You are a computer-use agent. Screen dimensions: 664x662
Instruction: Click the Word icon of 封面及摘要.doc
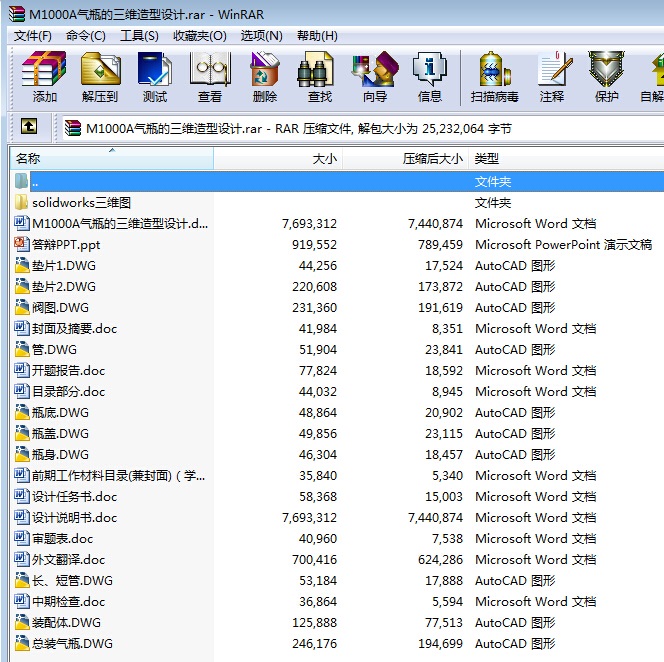tap(22, 328)
